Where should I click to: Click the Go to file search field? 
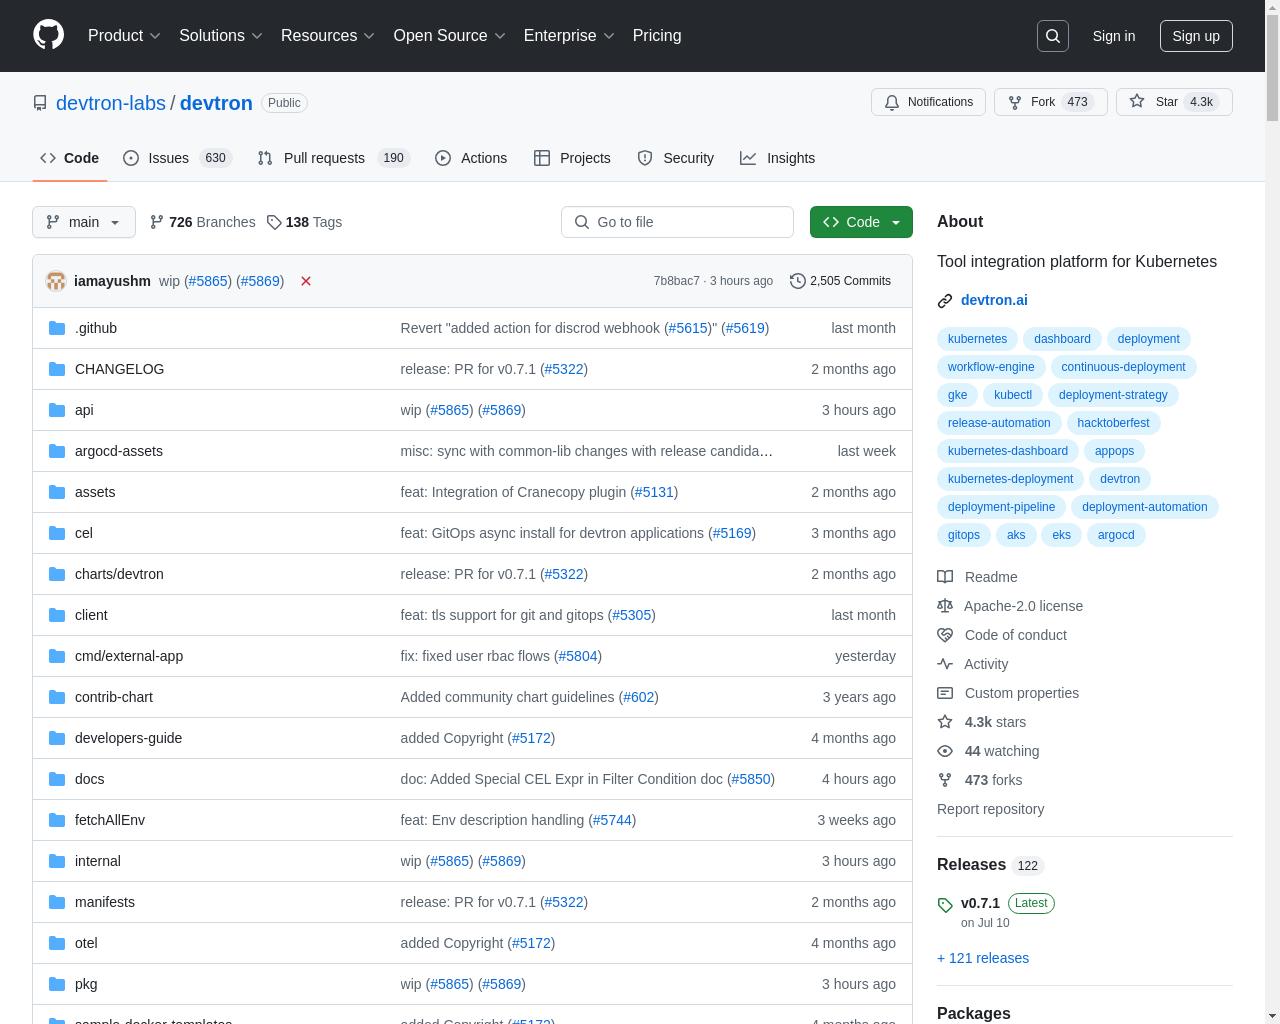pyautogui.click(x=677, y=222)
